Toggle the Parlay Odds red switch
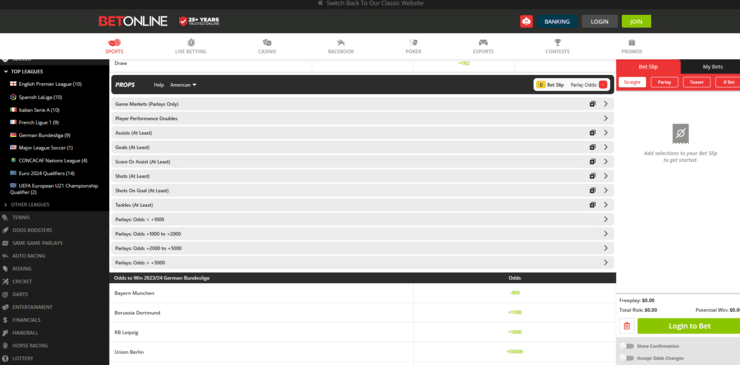The width and height of the screenshot is (740, 365). [x=603, y=85]
